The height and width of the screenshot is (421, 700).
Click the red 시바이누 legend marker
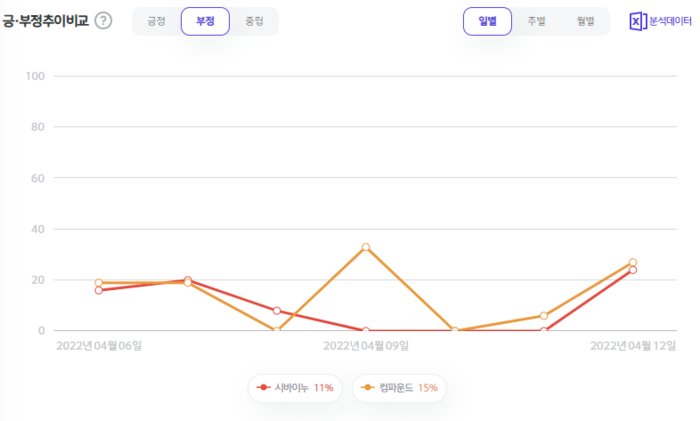click(x=263, y=387)
